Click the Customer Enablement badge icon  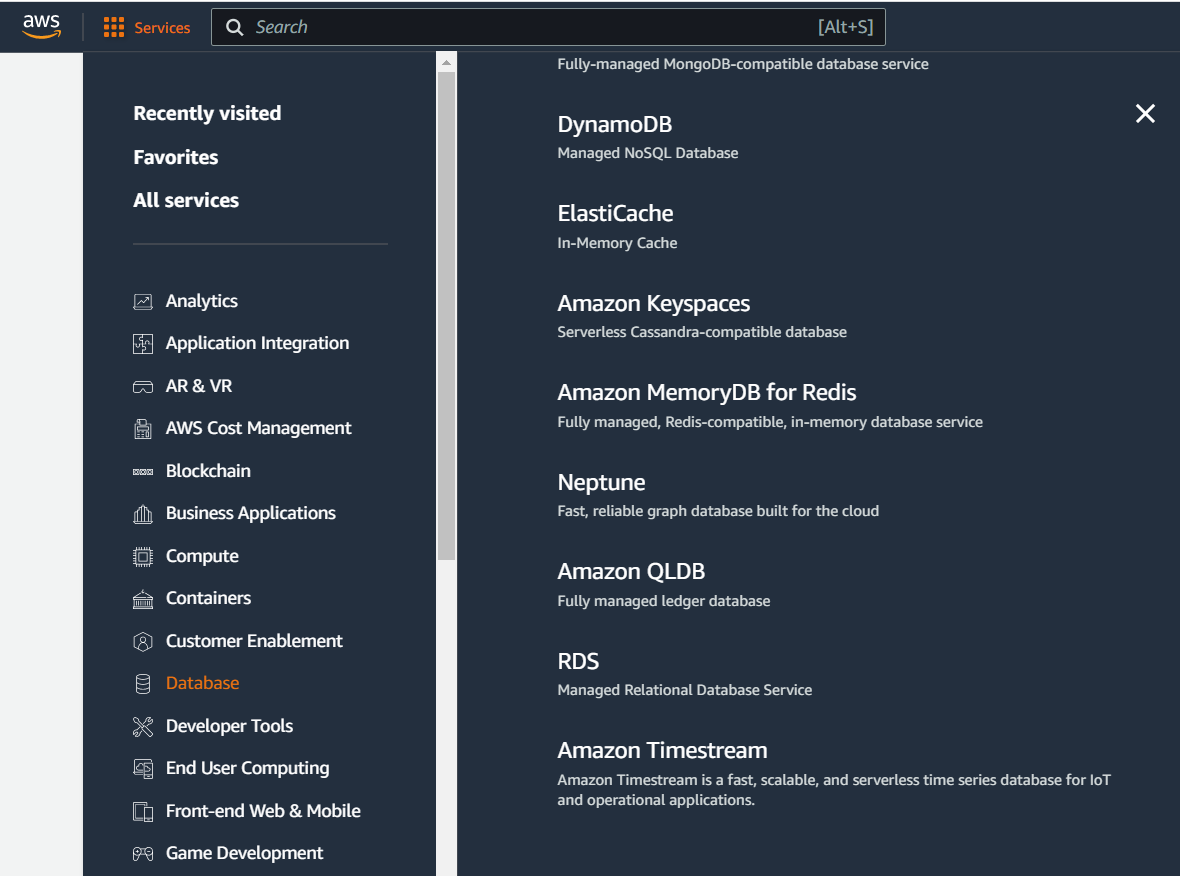click(x=143, y=642)
